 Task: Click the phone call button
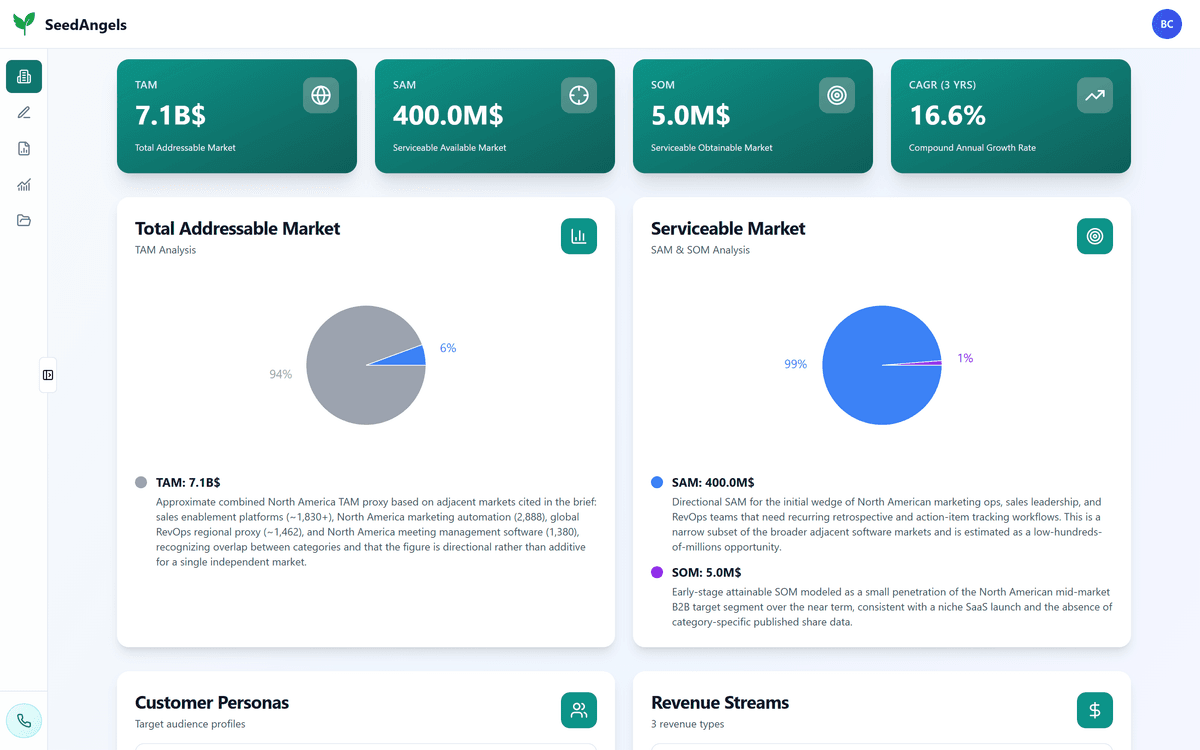point(24,721)
